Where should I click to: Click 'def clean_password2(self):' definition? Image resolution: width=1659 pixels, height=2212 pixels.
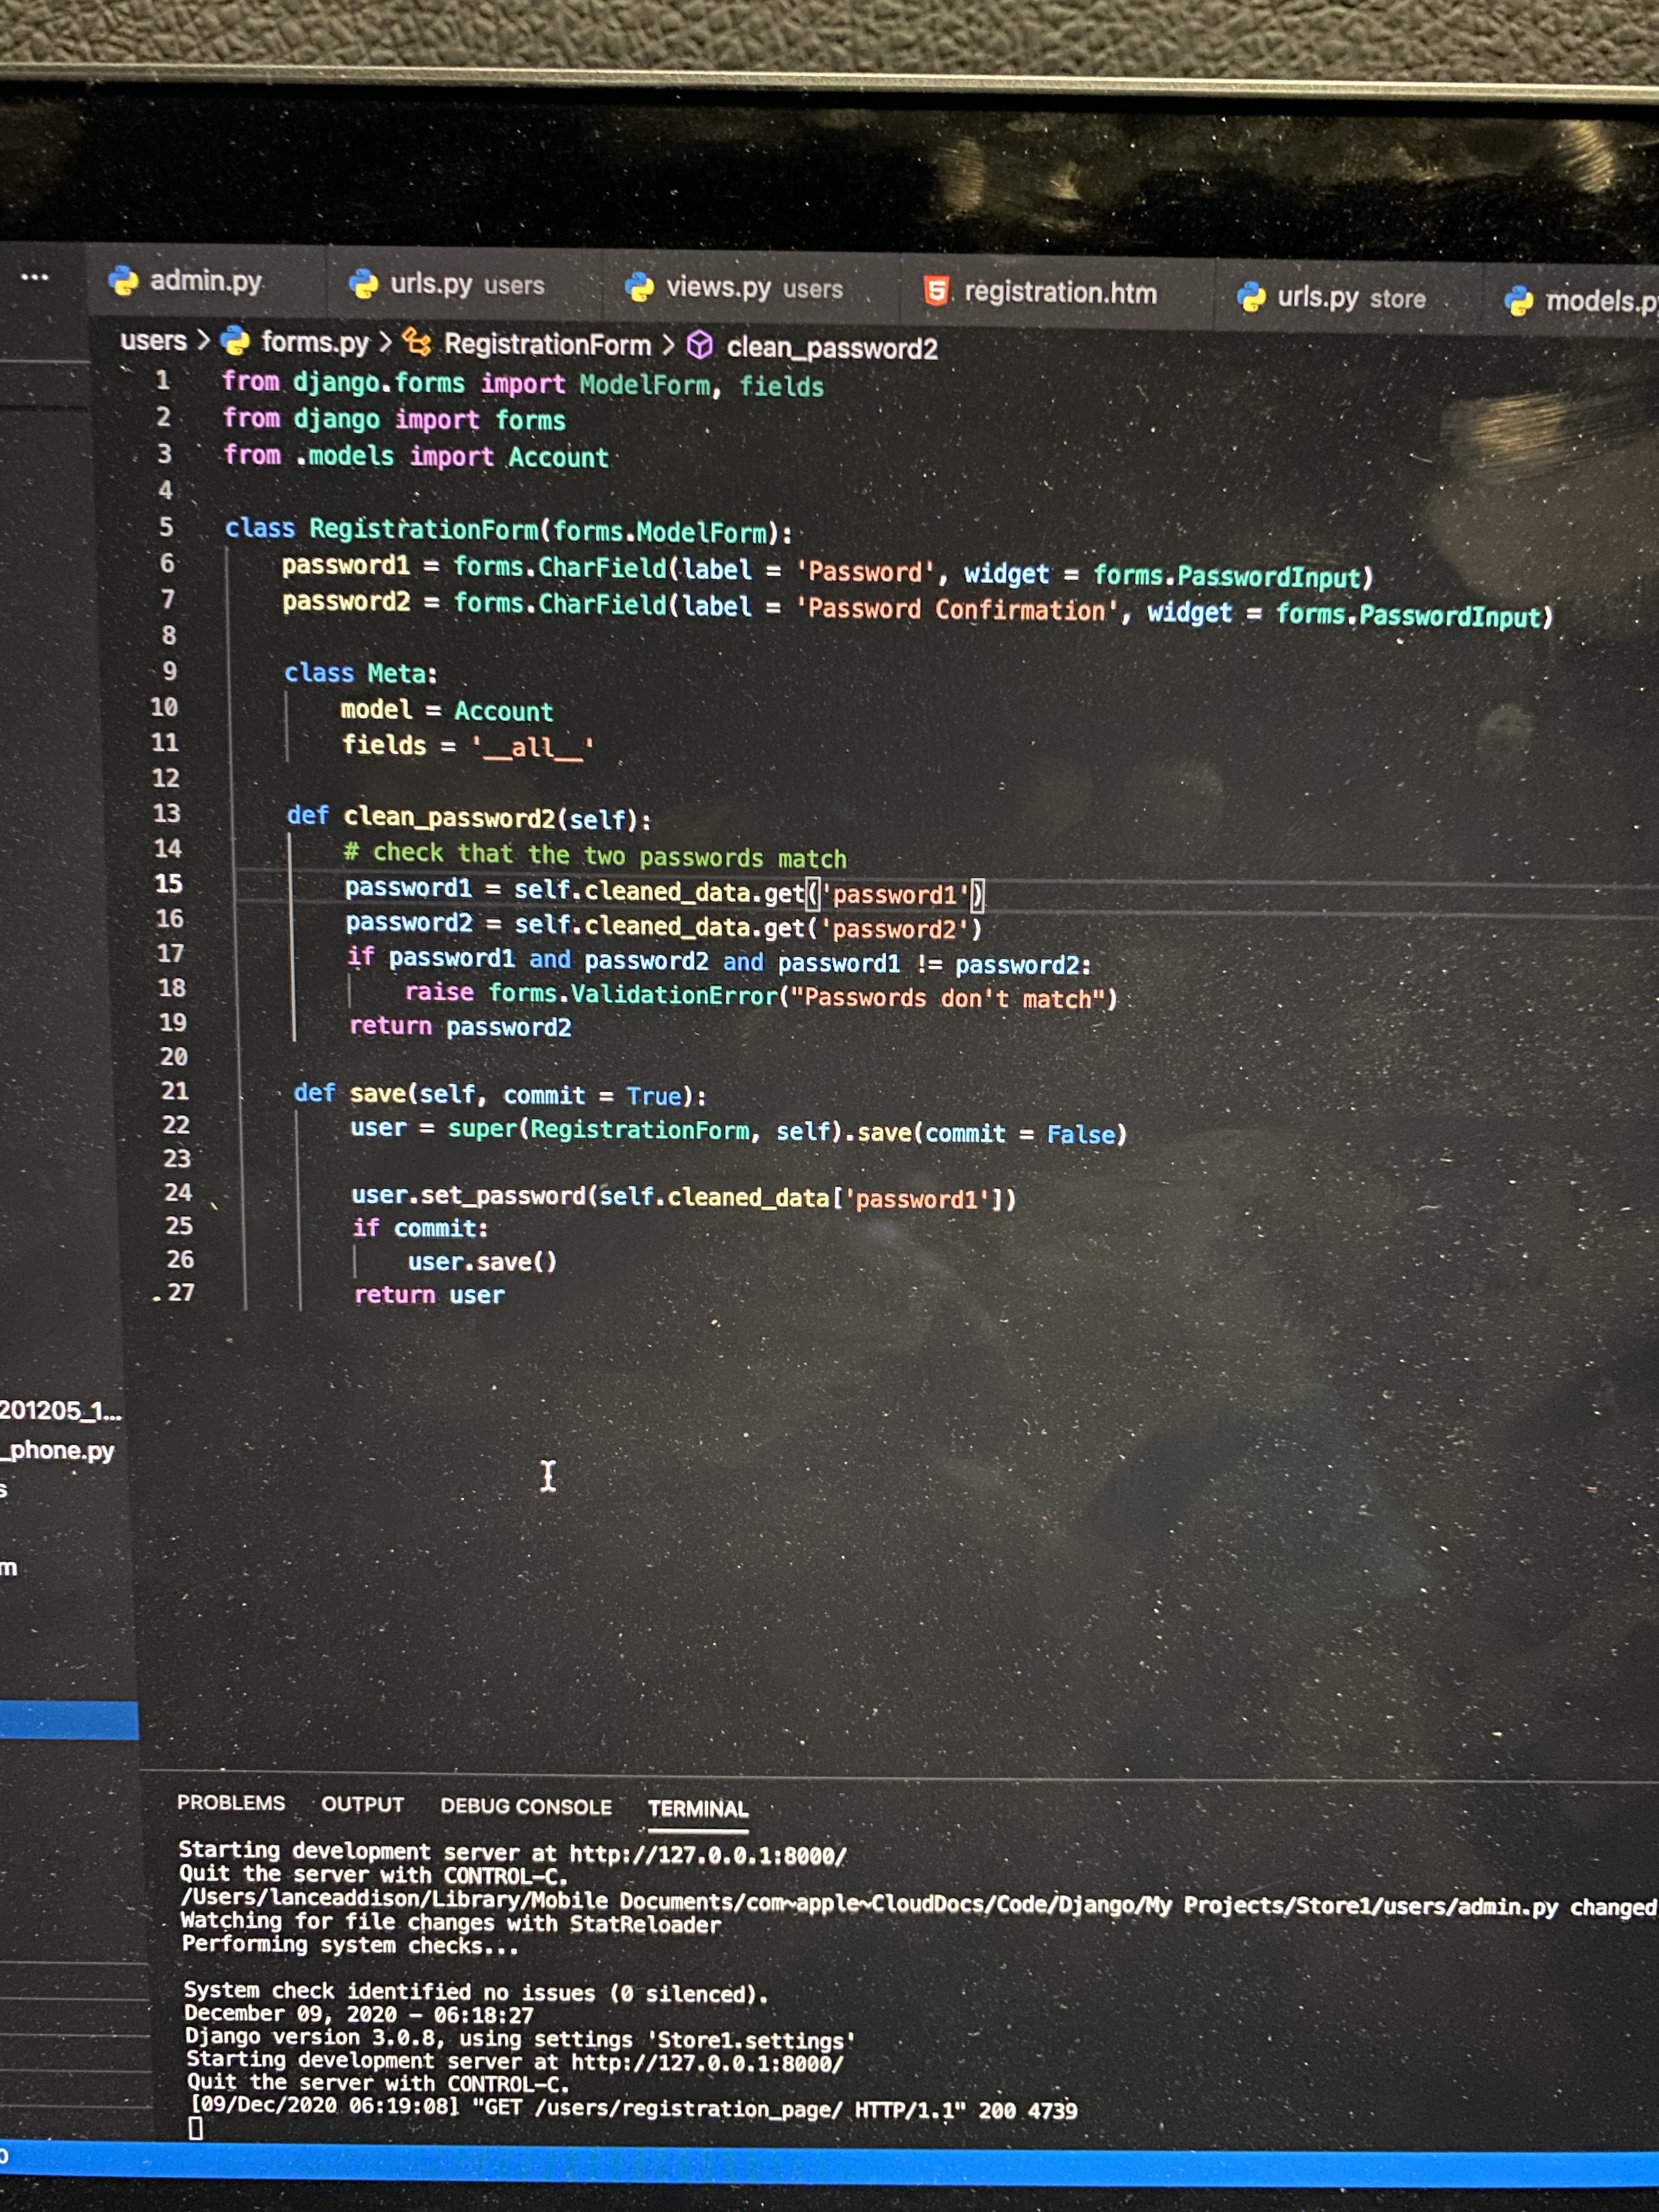469,817
